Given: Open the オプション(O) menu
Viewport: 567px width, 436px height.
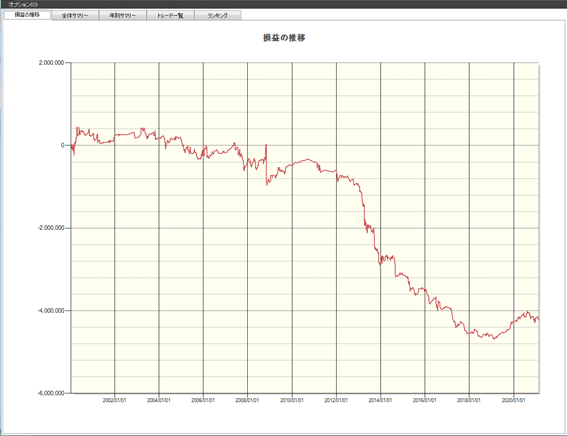Looking at the screenshot, I should pyautogui.click(x=23, y=4).
